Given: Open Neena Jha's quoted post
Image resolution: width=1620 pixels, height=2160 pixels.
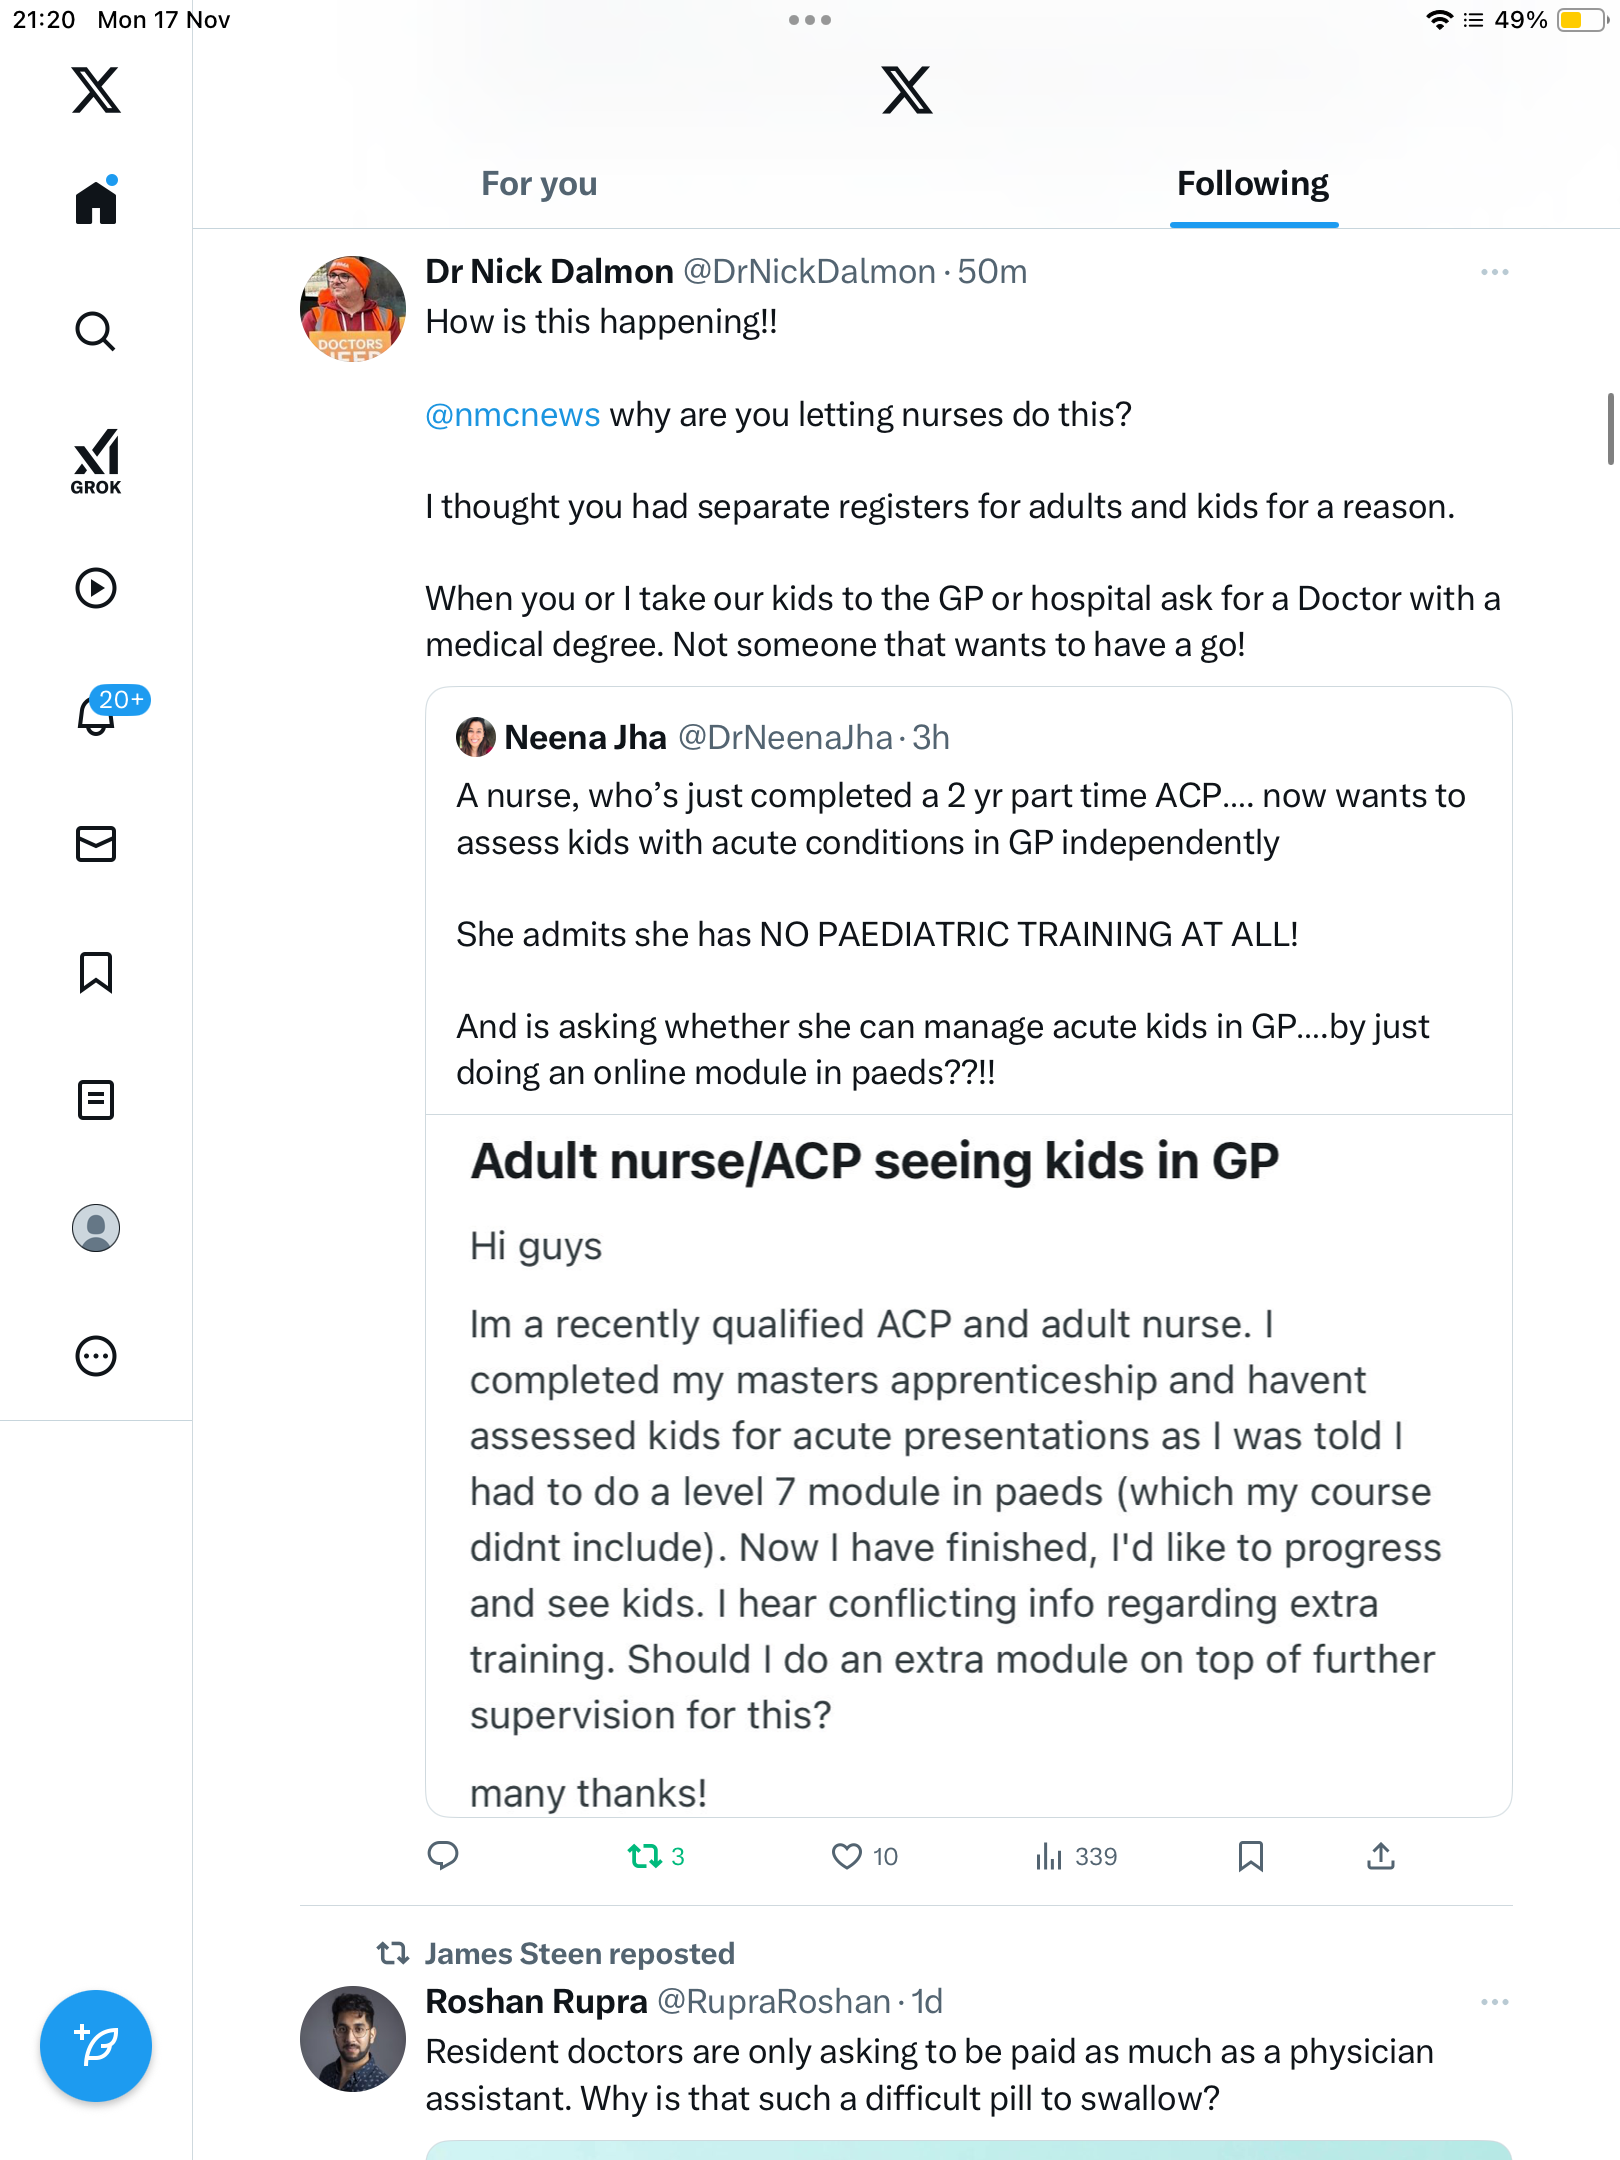Looking at the screenshot, I should click(968, 900).
